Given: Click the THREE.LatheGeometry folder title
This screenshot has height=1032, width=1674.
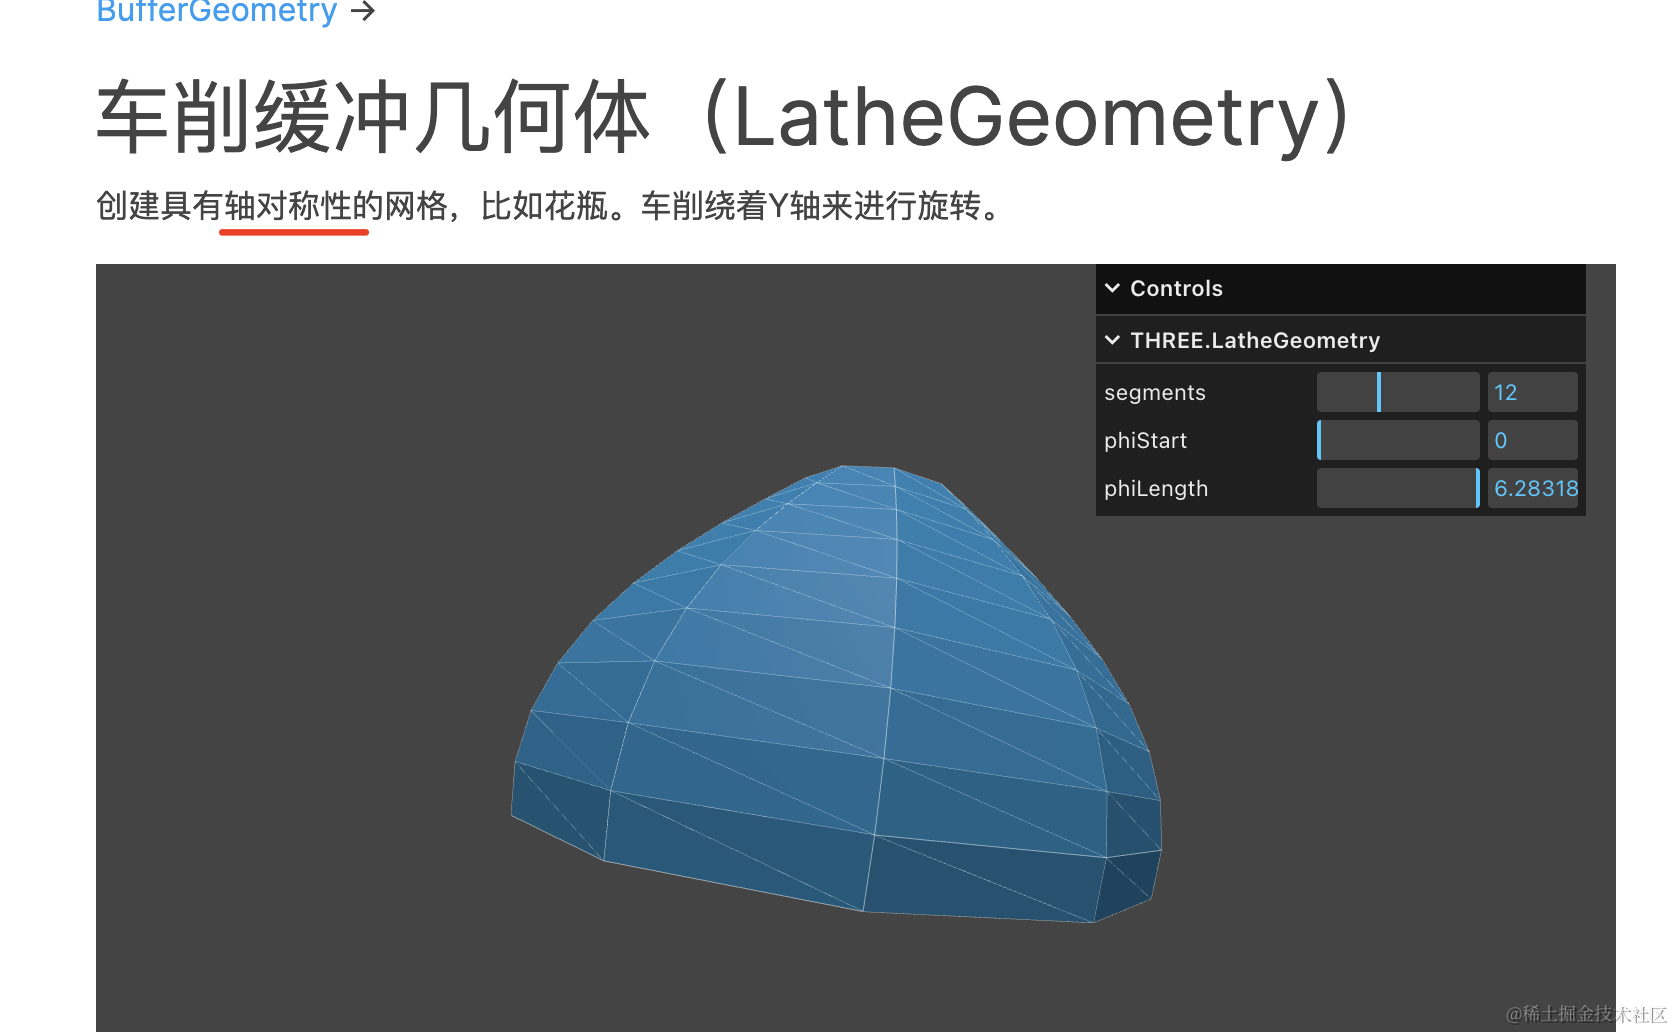Looking at the screenshot, I should coord(1255,340).
